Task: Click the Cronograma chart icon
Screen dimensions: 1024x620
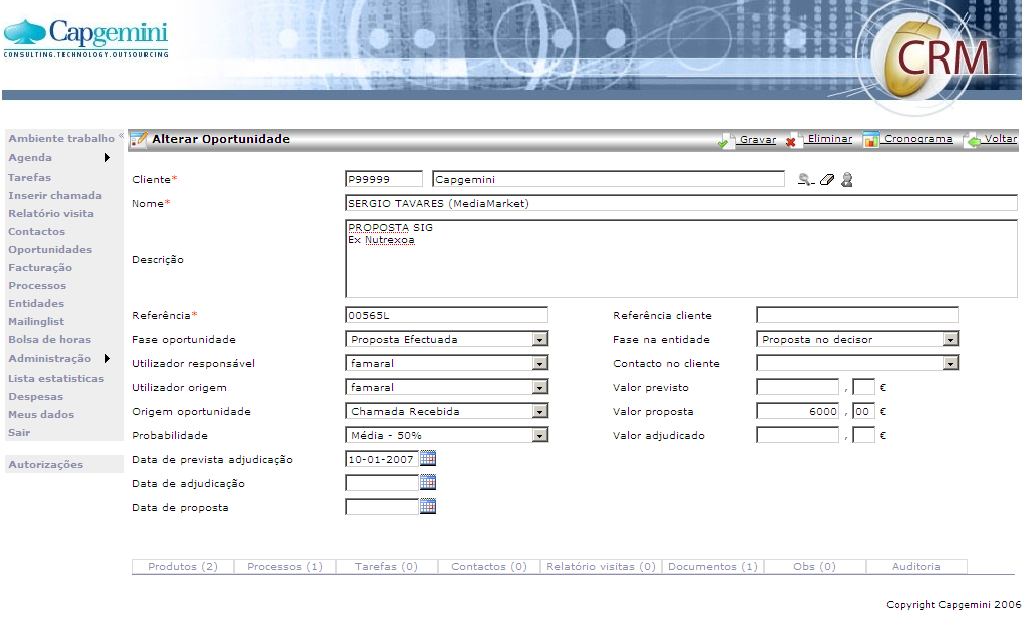Action: click(x=871, y=140)
